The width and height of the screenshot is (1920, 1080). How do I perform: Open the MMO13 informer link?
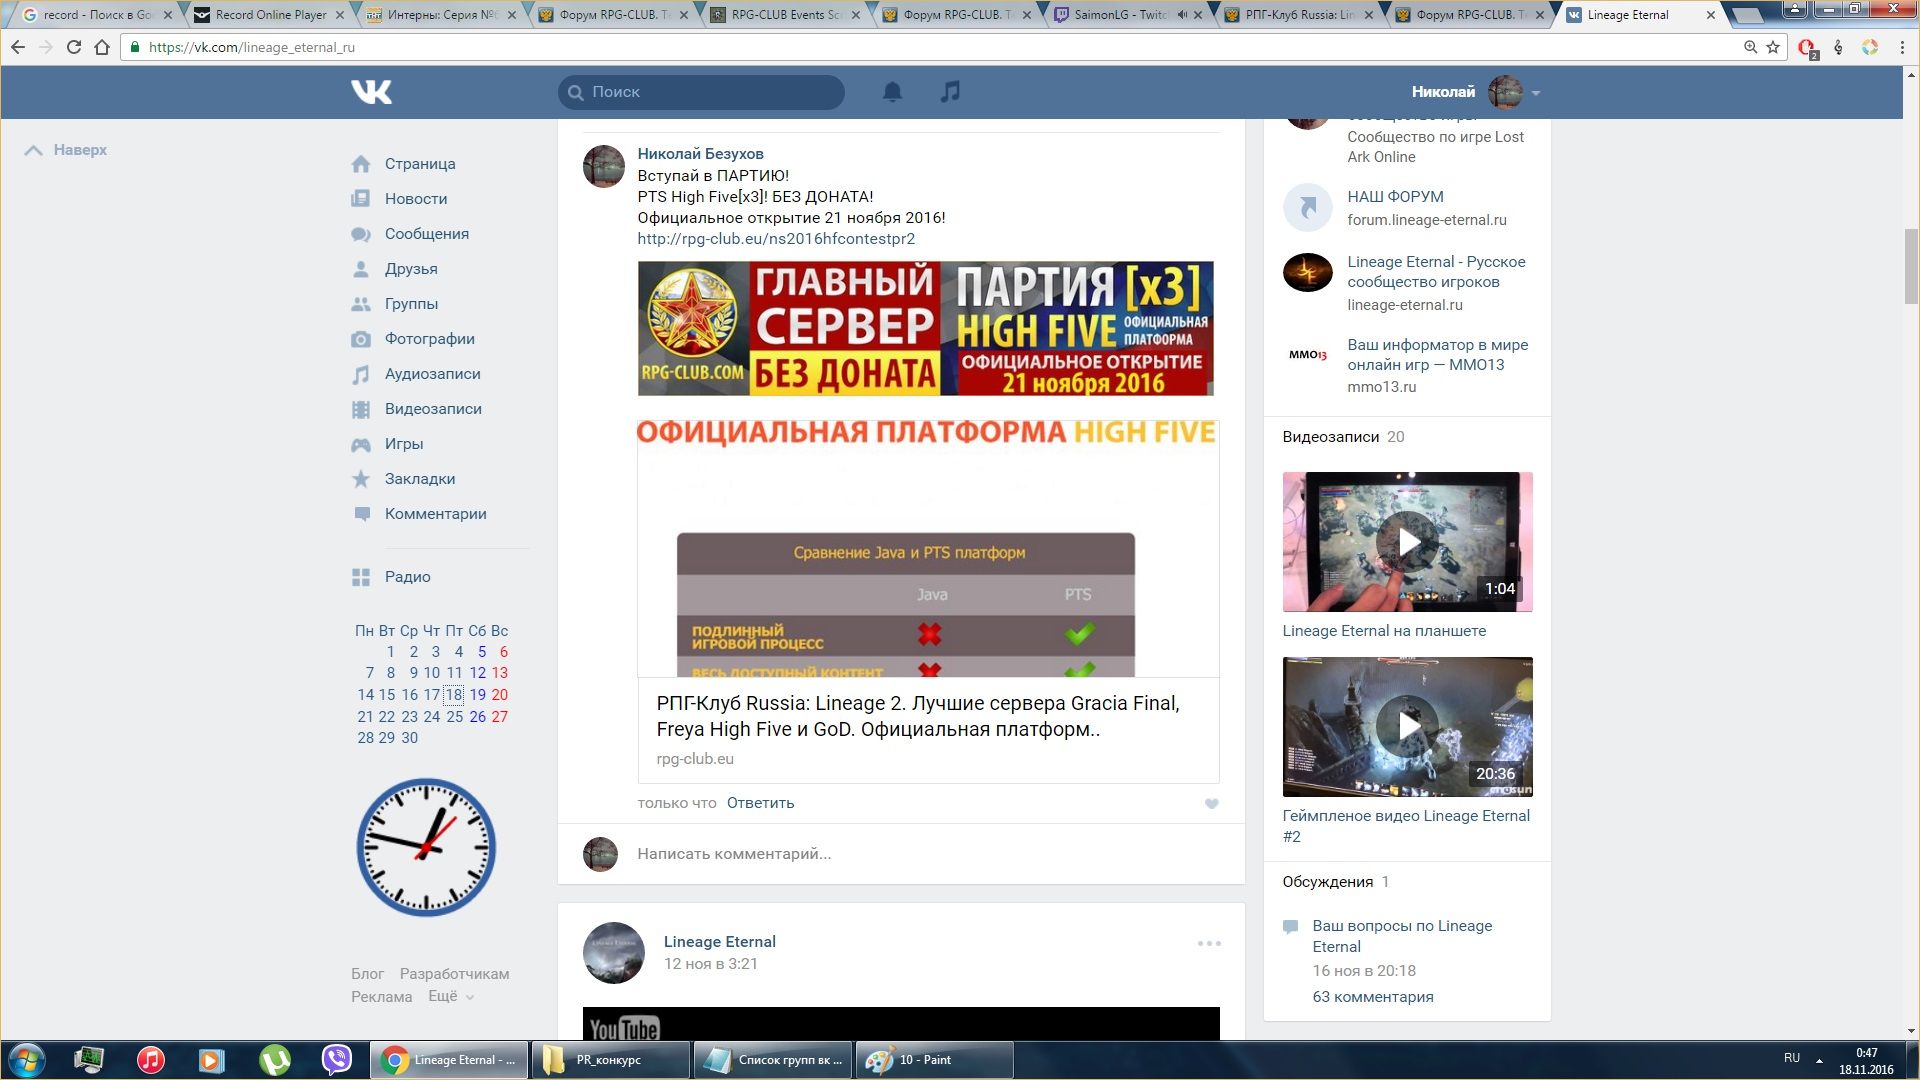coord(1437,355)
